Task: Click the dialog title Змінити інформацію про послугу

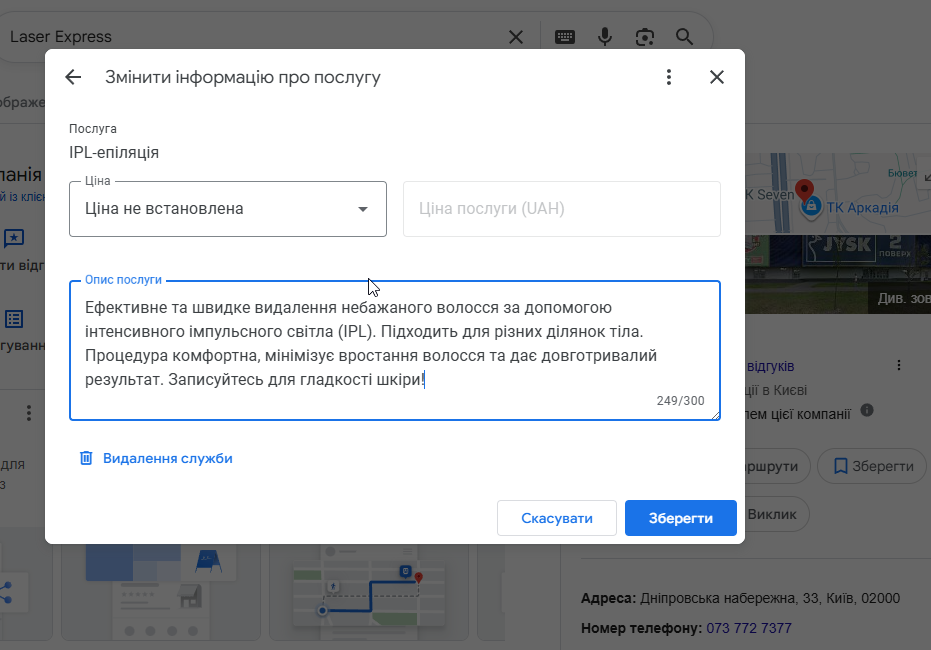Action: pyautogui.click(x=243, y=78)
